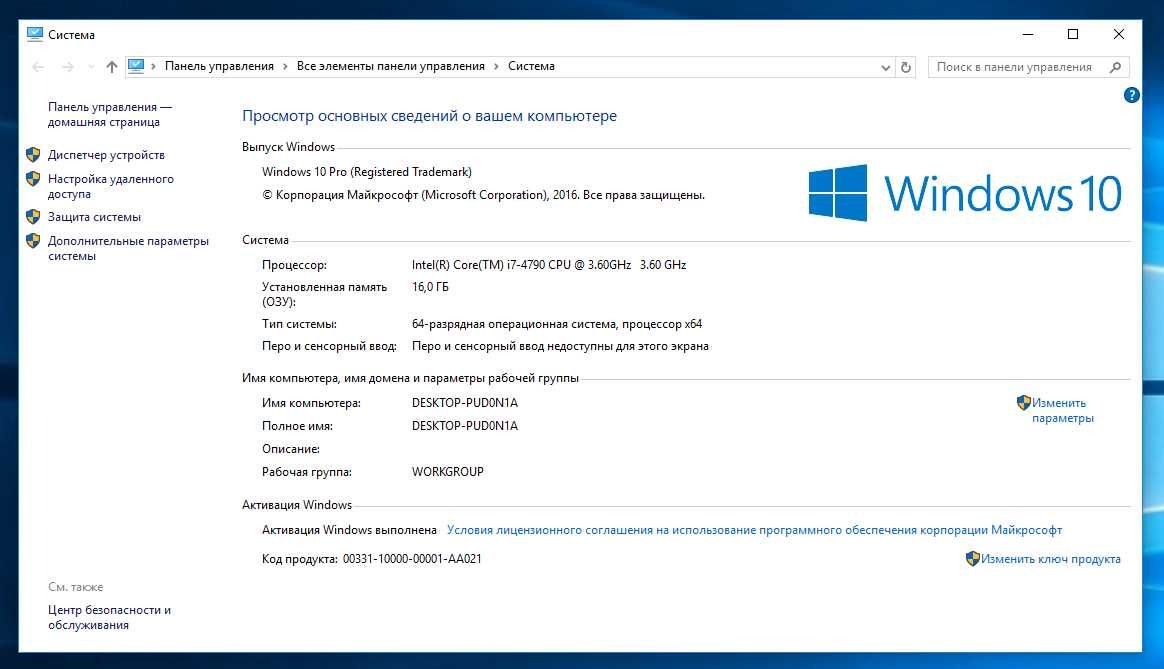Go to Все элементы панели управления breadcrumb
The height and width of the screenshot is (669, 1164).
390,66
